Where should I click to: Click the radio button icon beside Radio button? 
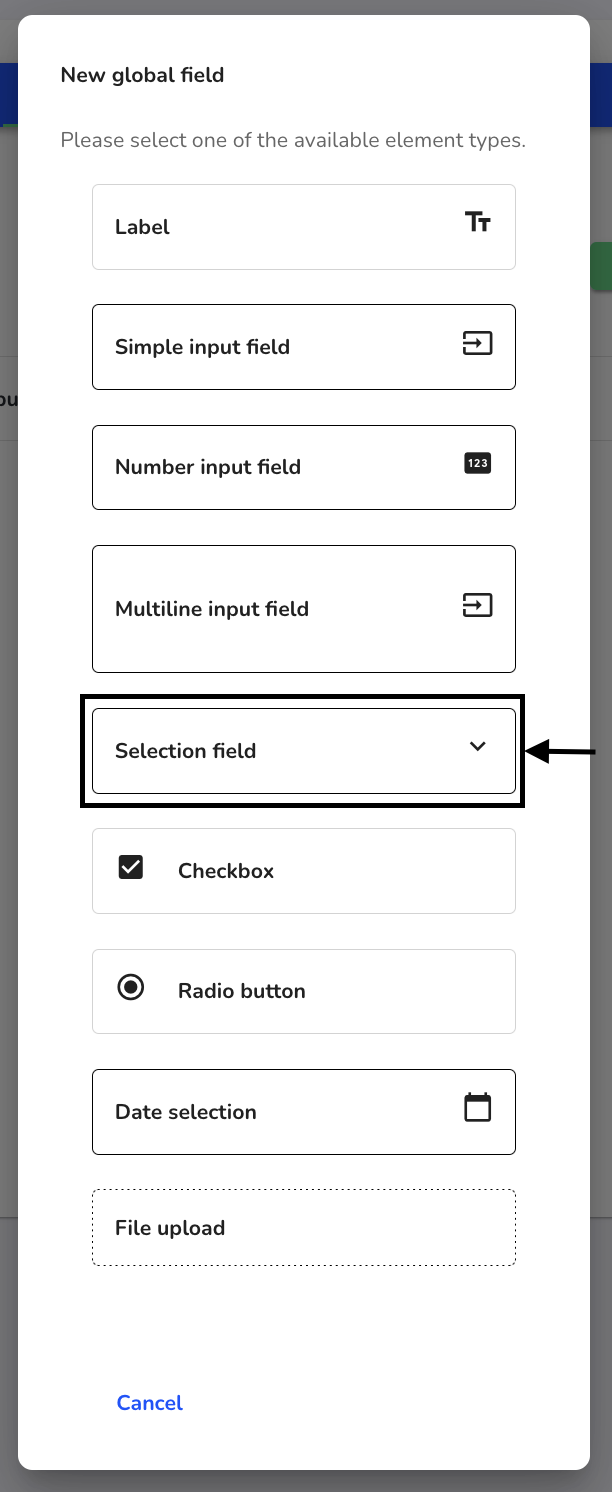click(131, 988)
